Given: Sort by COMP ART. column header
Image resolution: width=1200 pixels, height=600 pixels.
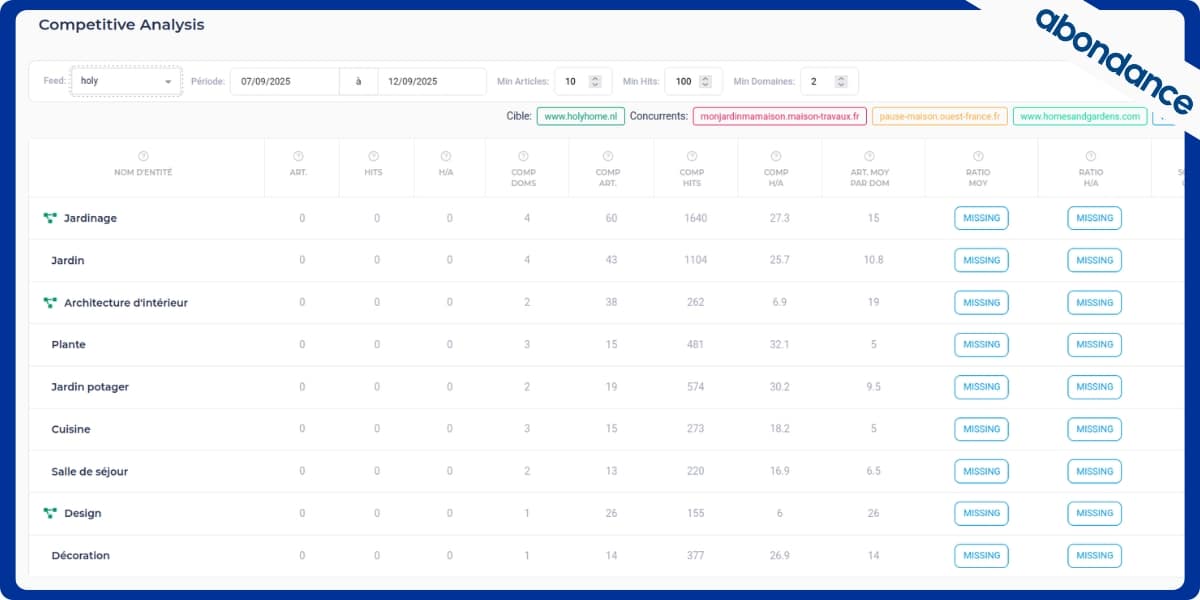Looking at the screenshot, I should pyautogui.click(x=608, y=177).
